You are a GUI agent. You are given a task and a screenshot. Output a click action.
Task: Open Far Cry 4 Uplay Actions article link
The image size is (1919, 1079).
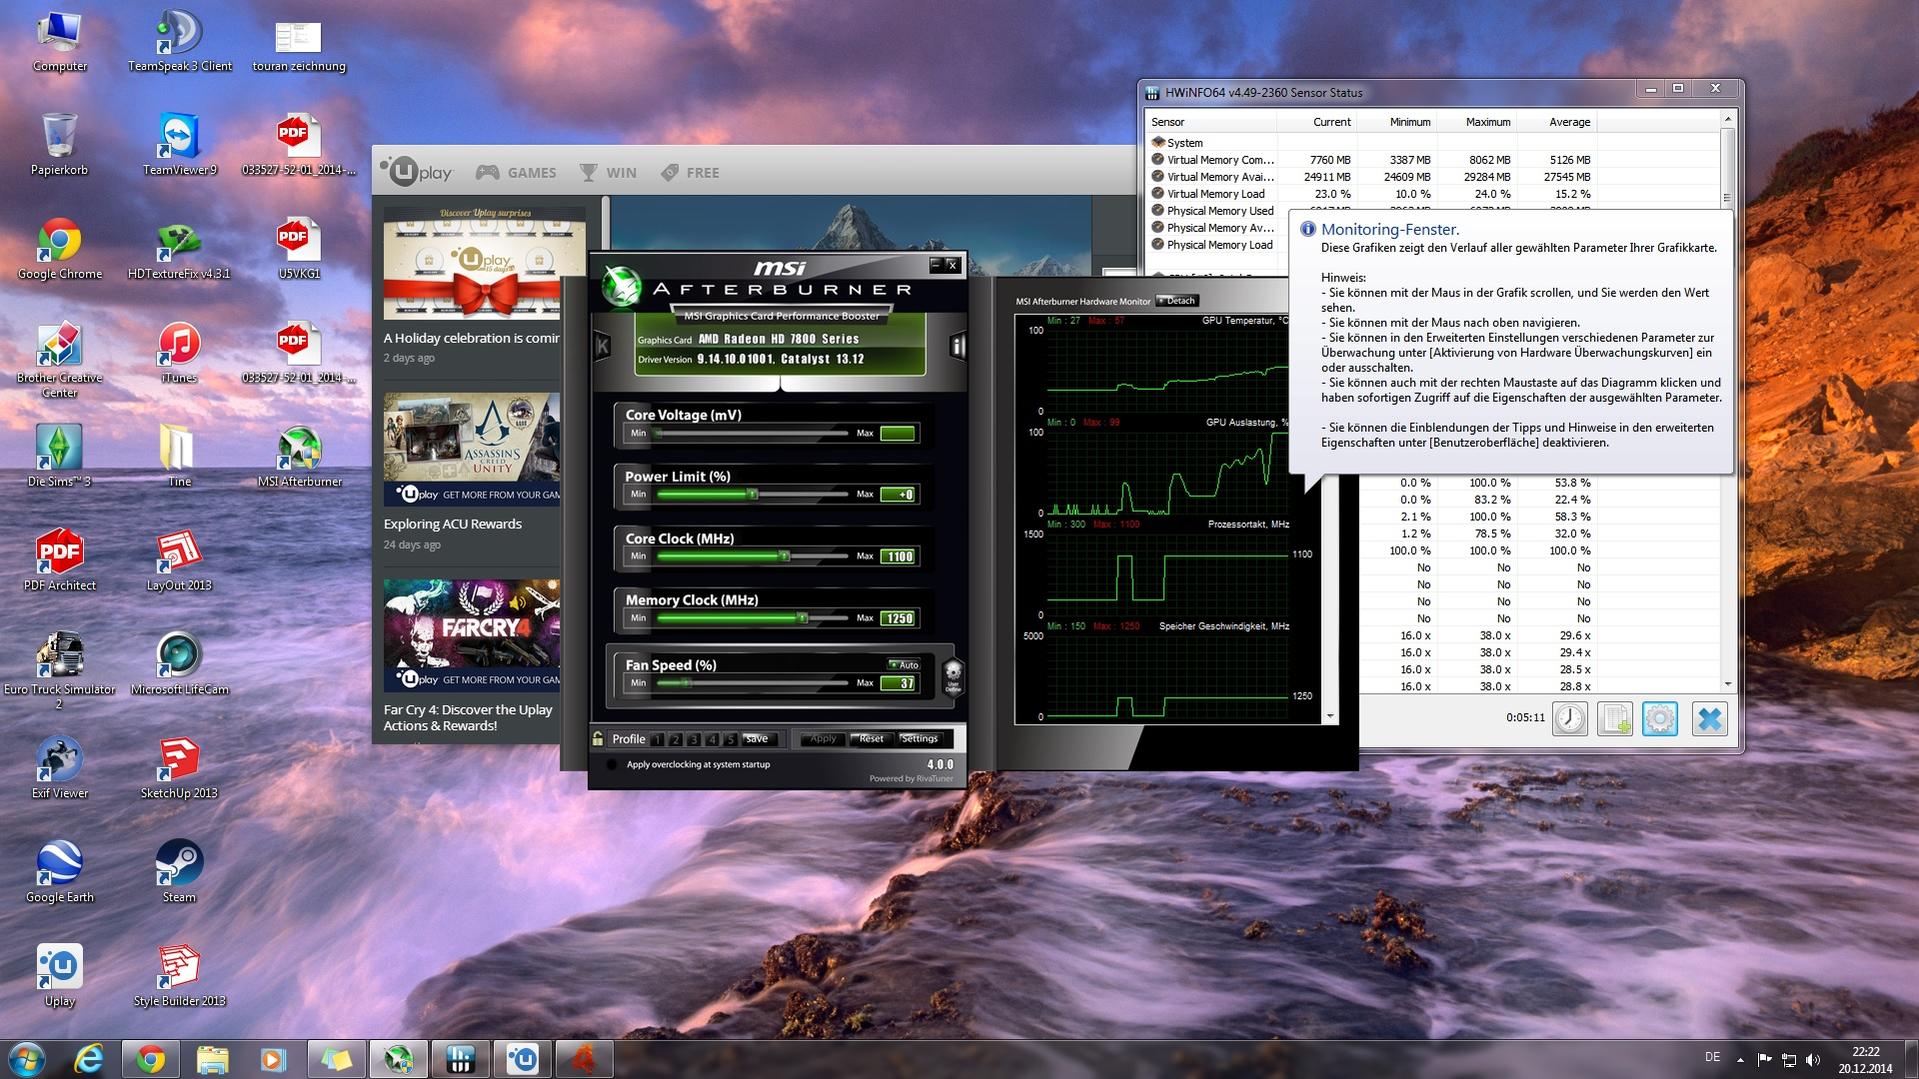(x=468, y=718)
